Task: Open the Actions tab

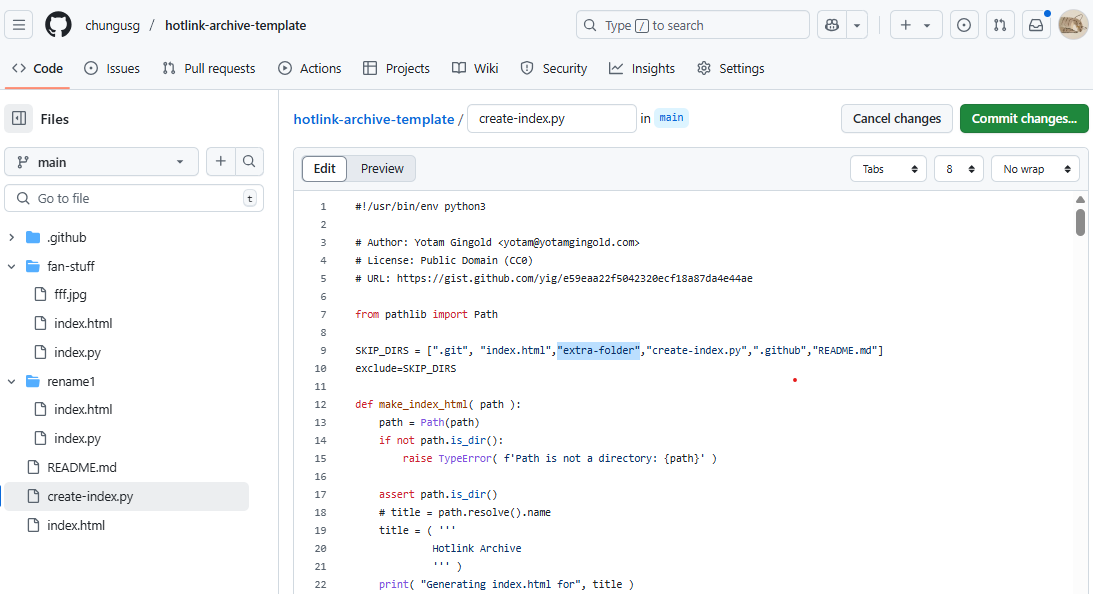Action: pos(310,68)
